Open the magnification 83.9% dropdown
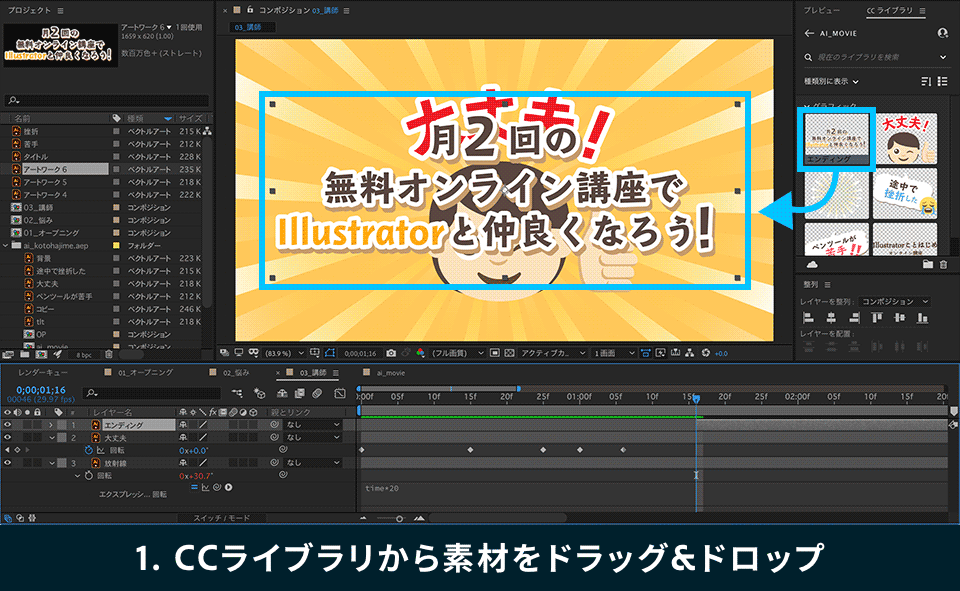 click(x=283, y=353)
